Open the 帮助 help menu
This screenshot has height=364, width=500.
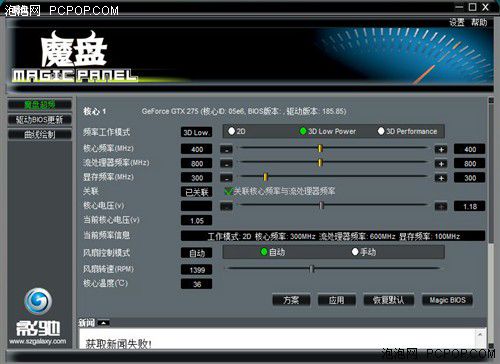point(479,22)
